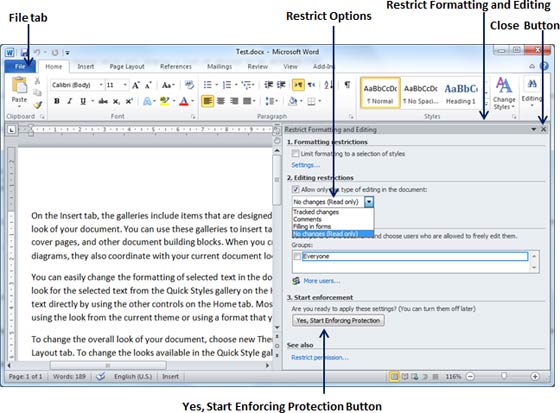Click the Cut scissors icon

(37, 81)
